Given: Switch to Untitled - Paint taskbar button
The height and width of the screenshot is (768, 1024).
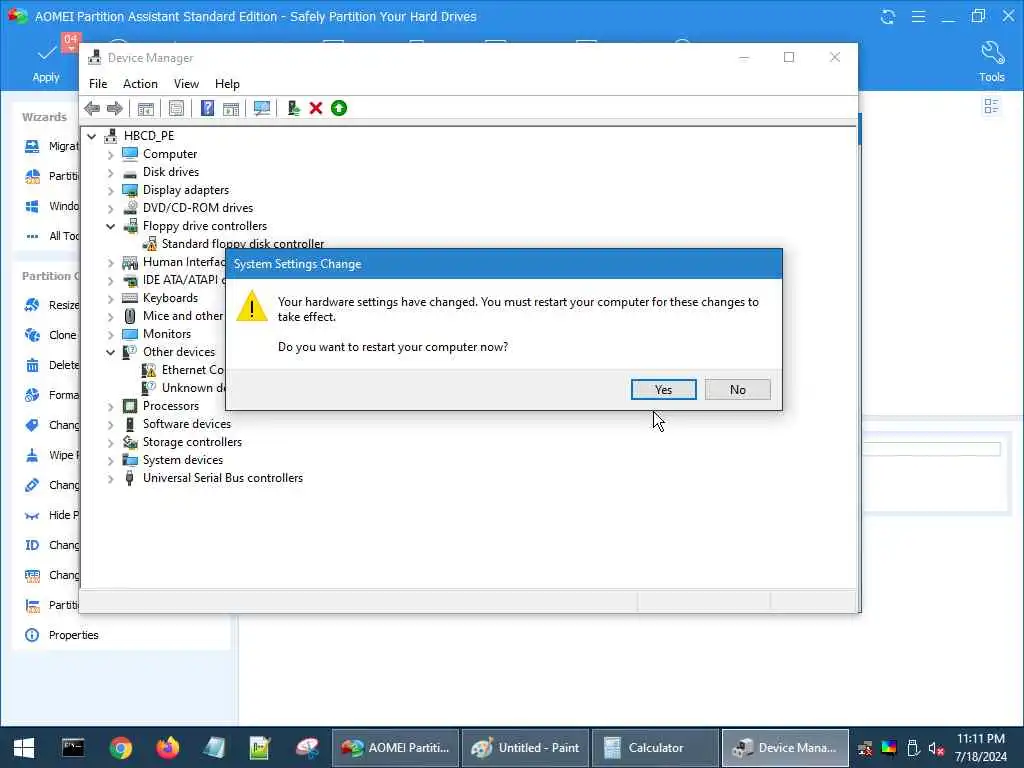Looking at the screenshot, I should pyautogui.click(x=526, y=748).
